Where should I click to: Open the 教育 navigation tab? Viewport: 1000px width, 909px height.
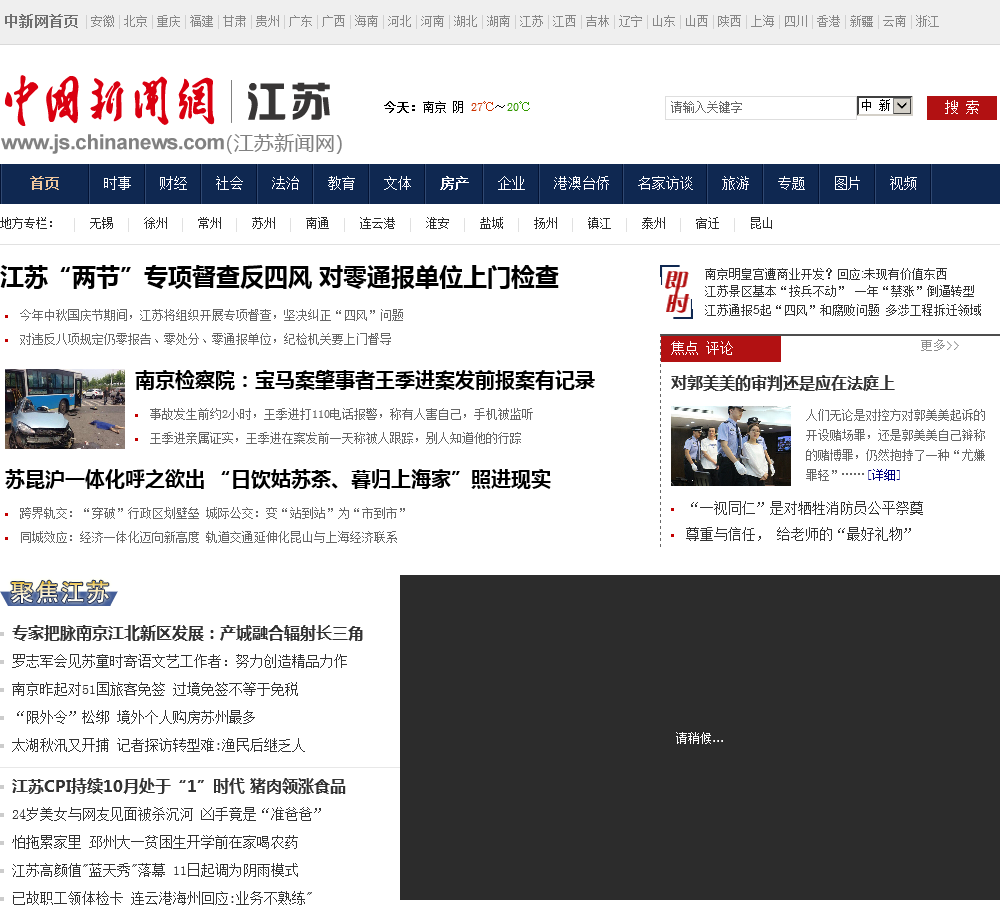(x=341, y=184)
